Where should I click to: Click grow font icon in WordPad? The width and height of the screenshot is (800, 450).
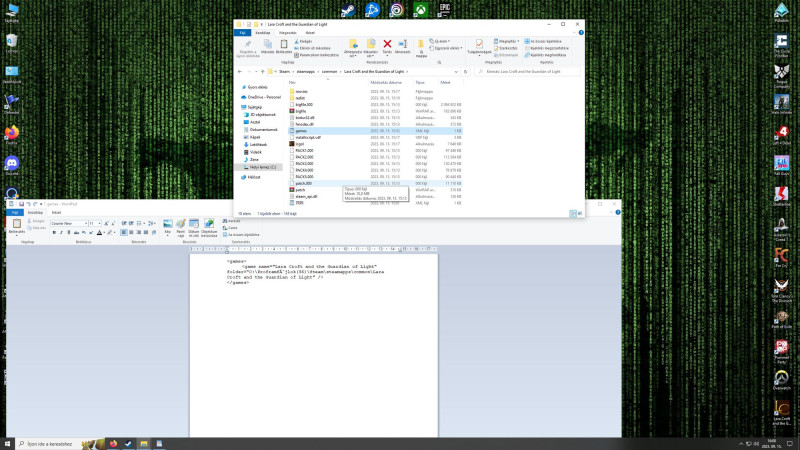point(107,223)
